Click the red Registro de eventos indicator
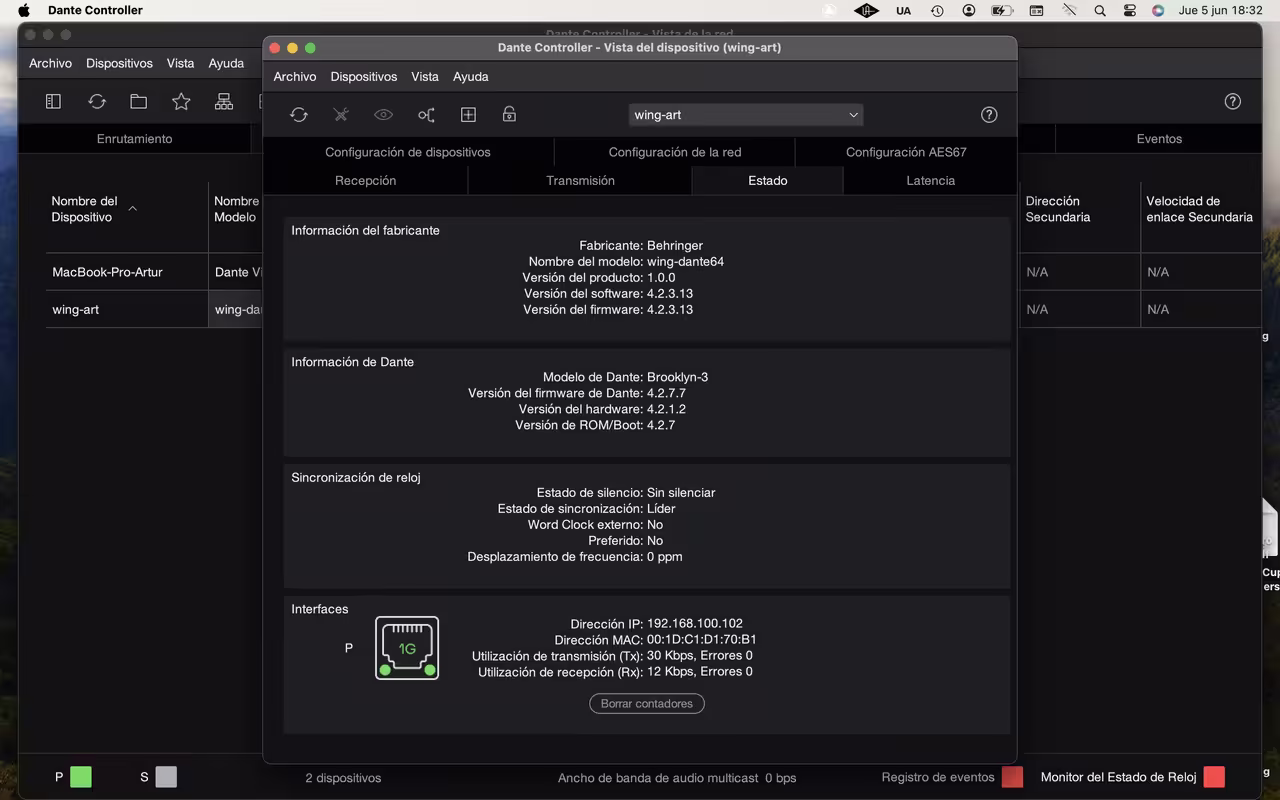This screenshot has width=1280, height=800. 1012,777
